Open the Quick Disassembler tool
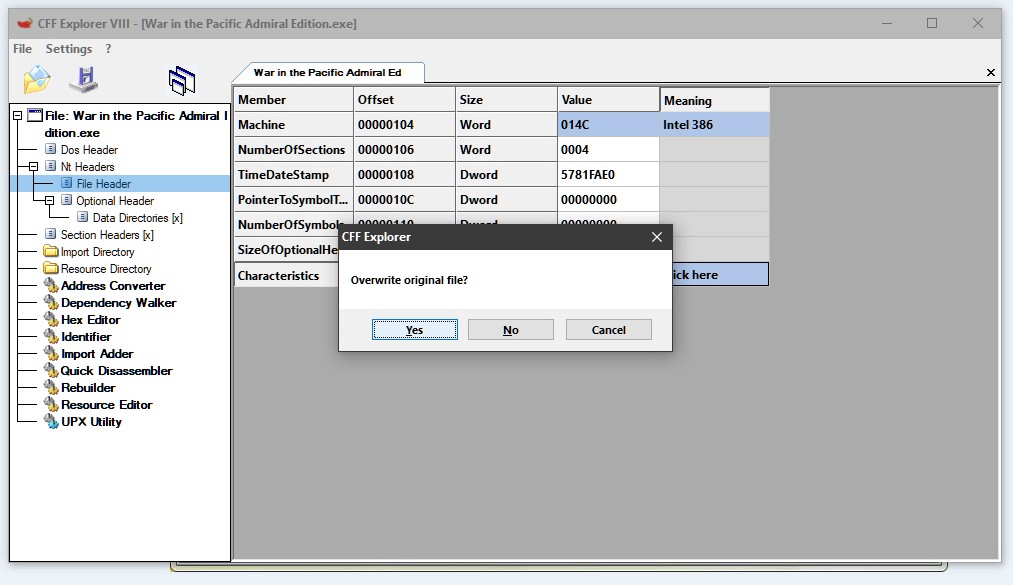 [x=116, y=371]
